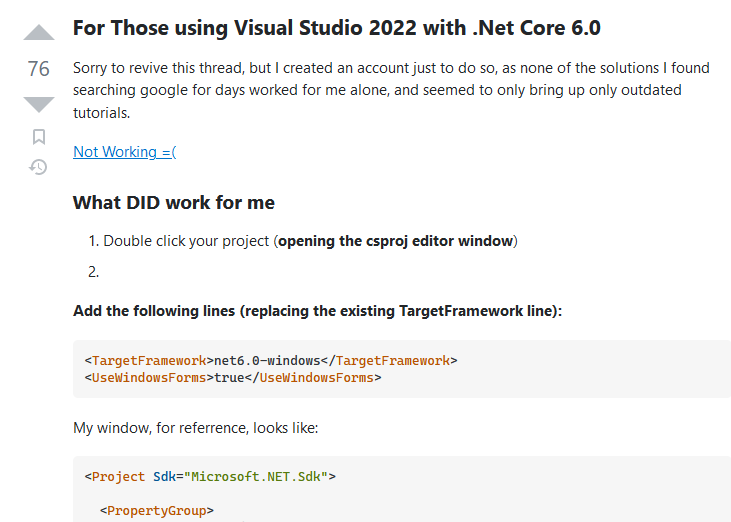
Task: Upvote this answer
Action: pos(38,33)
